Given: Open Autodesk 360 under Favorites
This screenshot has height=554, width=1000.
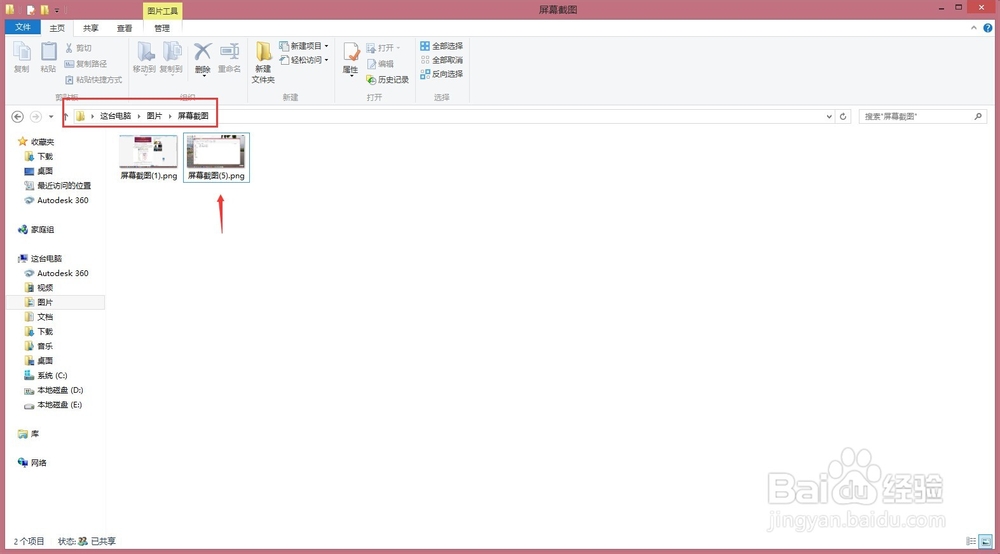Looking at the screenshot, I should [x=56, y=200].
